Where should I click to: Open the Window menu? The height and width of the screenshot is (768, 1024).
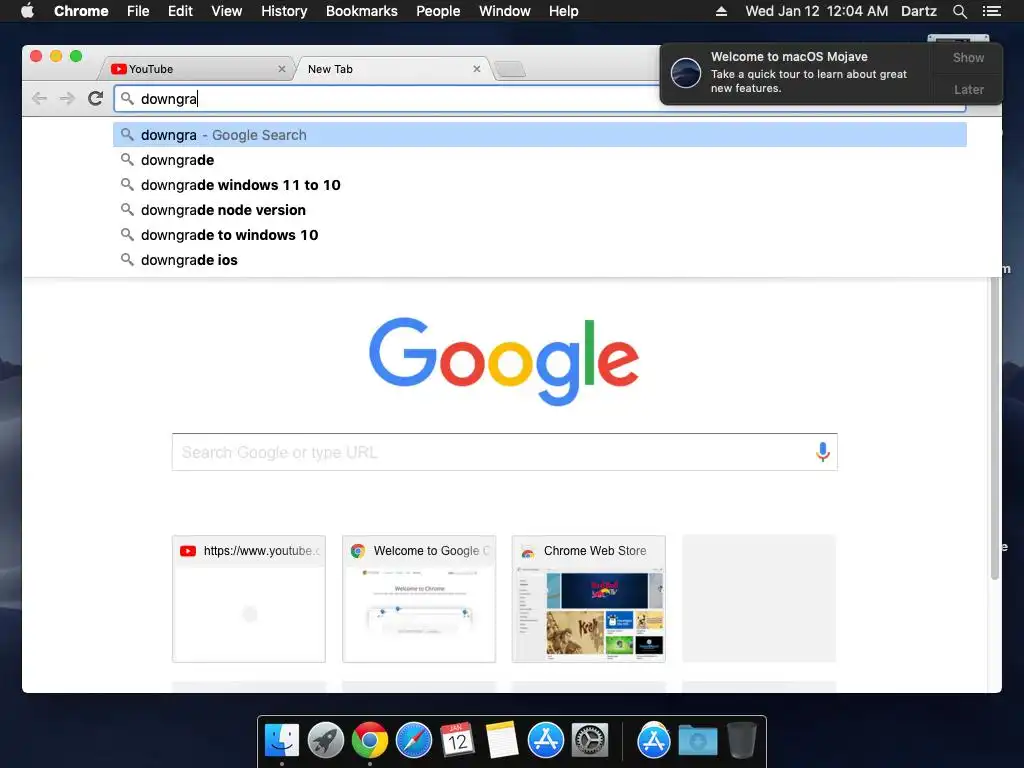coord(504,11)
